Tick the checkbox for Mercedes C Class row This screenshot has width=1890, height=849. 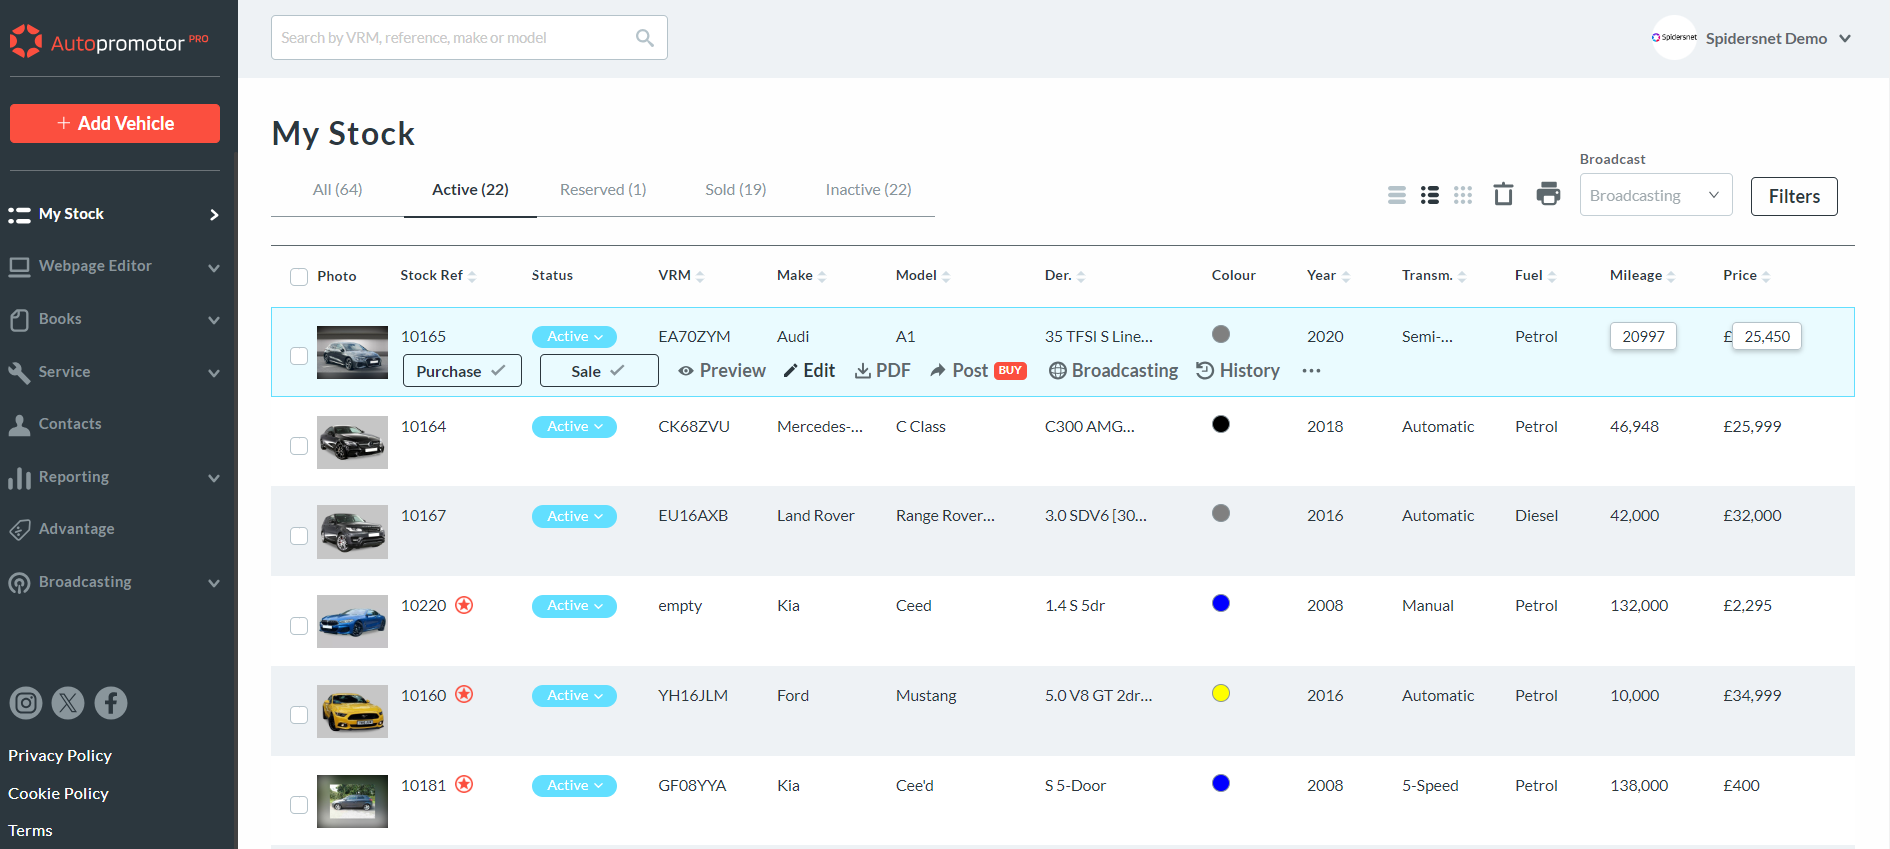[x=299, y=446]
